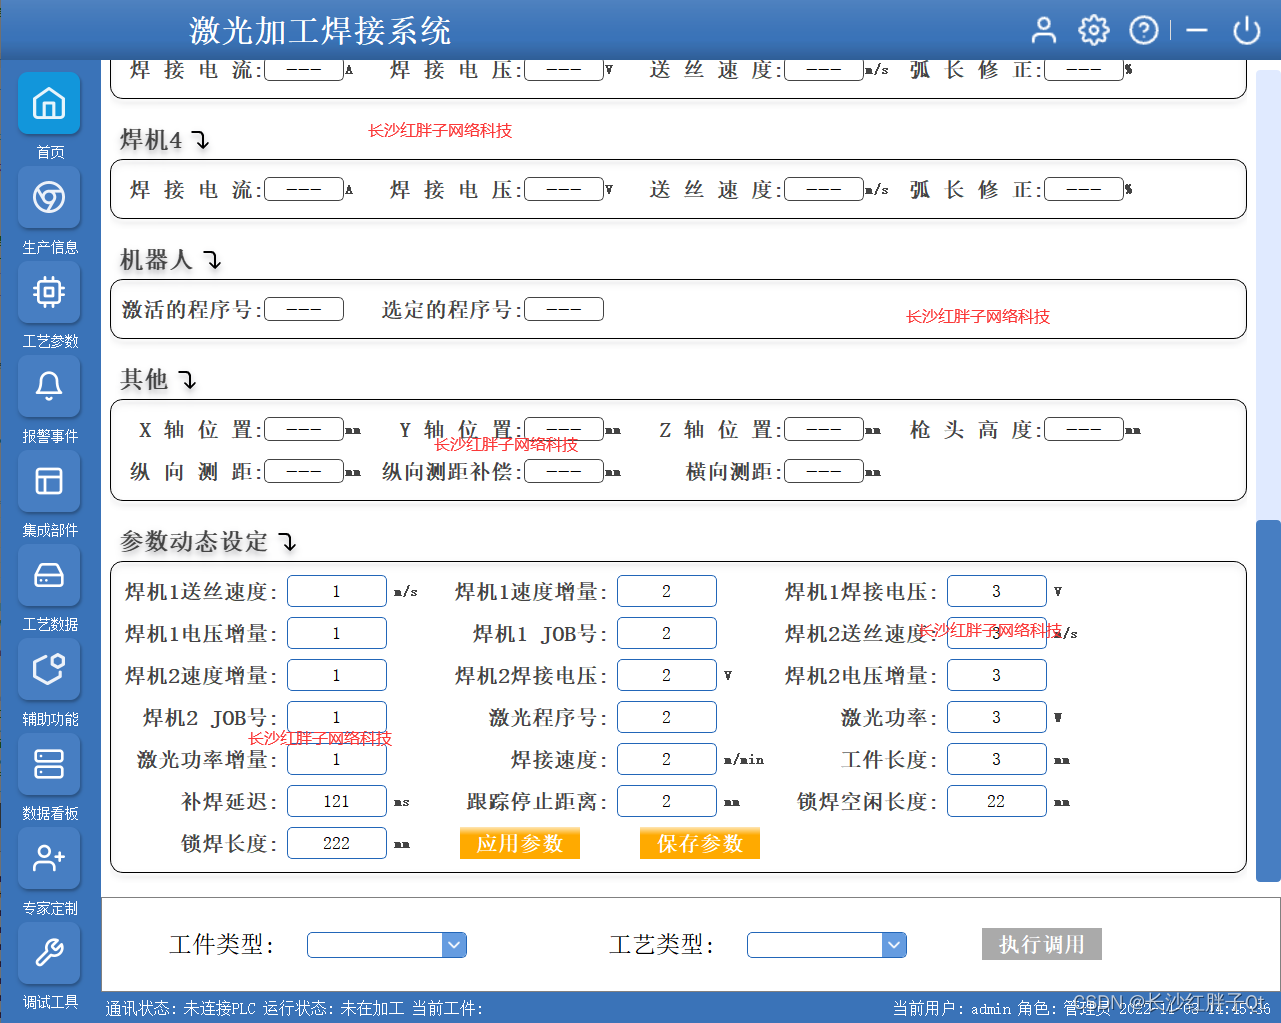Edit 激光功率 input field
The image size is (1281, 1023).
[x=997, y=717]
